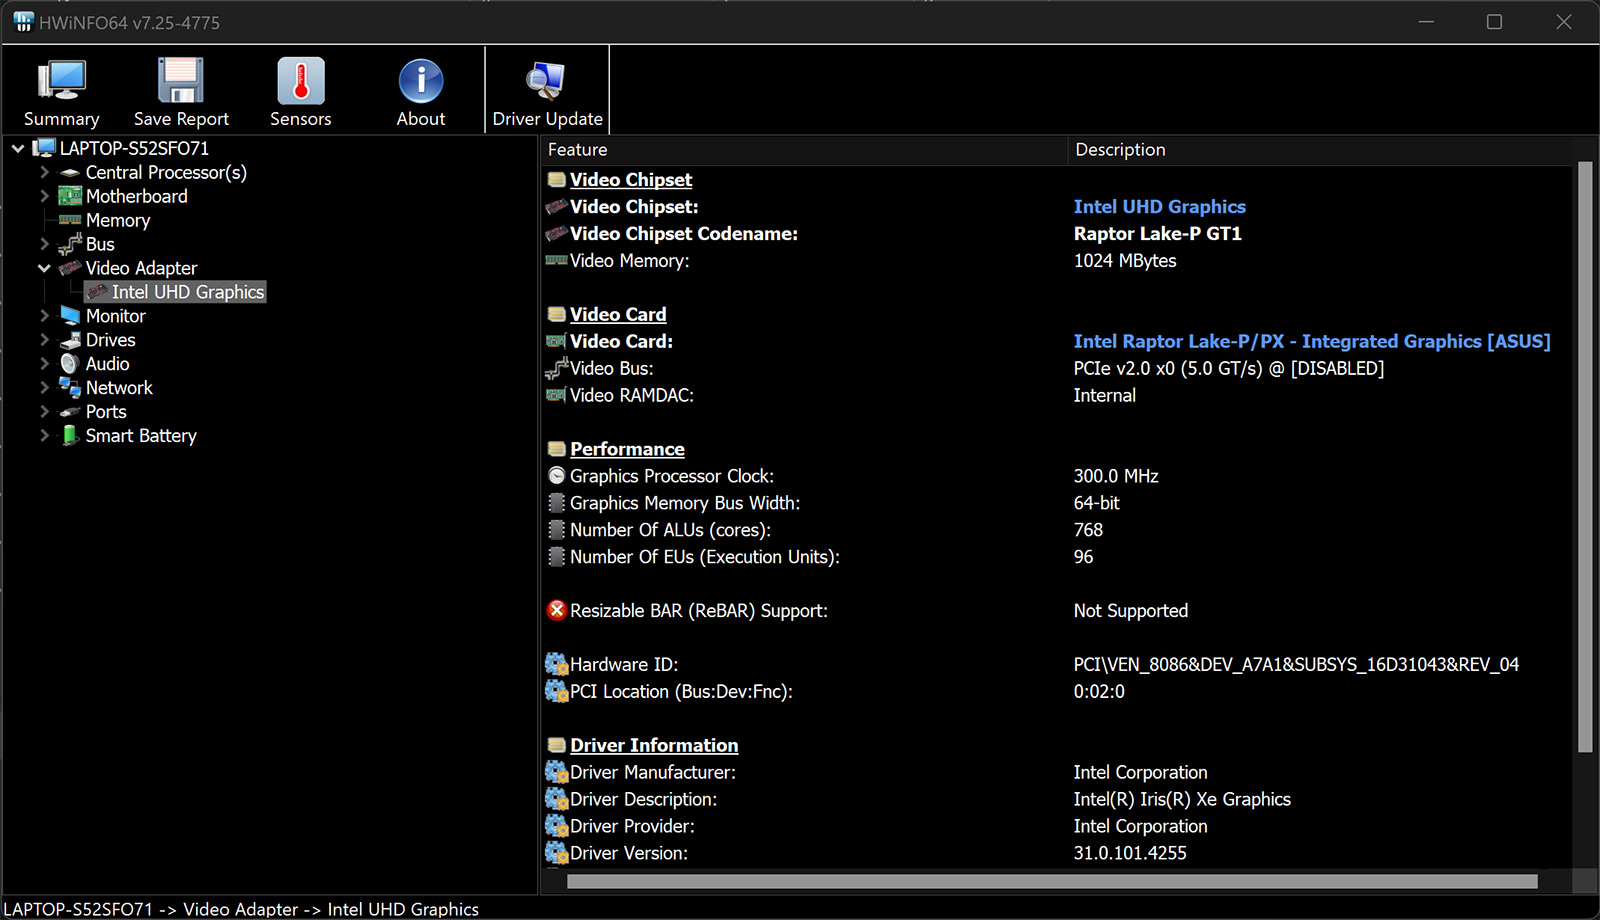Click the clock icon beside Graphics Processor Clock
This screenshot has height=920, width=1600.
[x=557, y=476]
